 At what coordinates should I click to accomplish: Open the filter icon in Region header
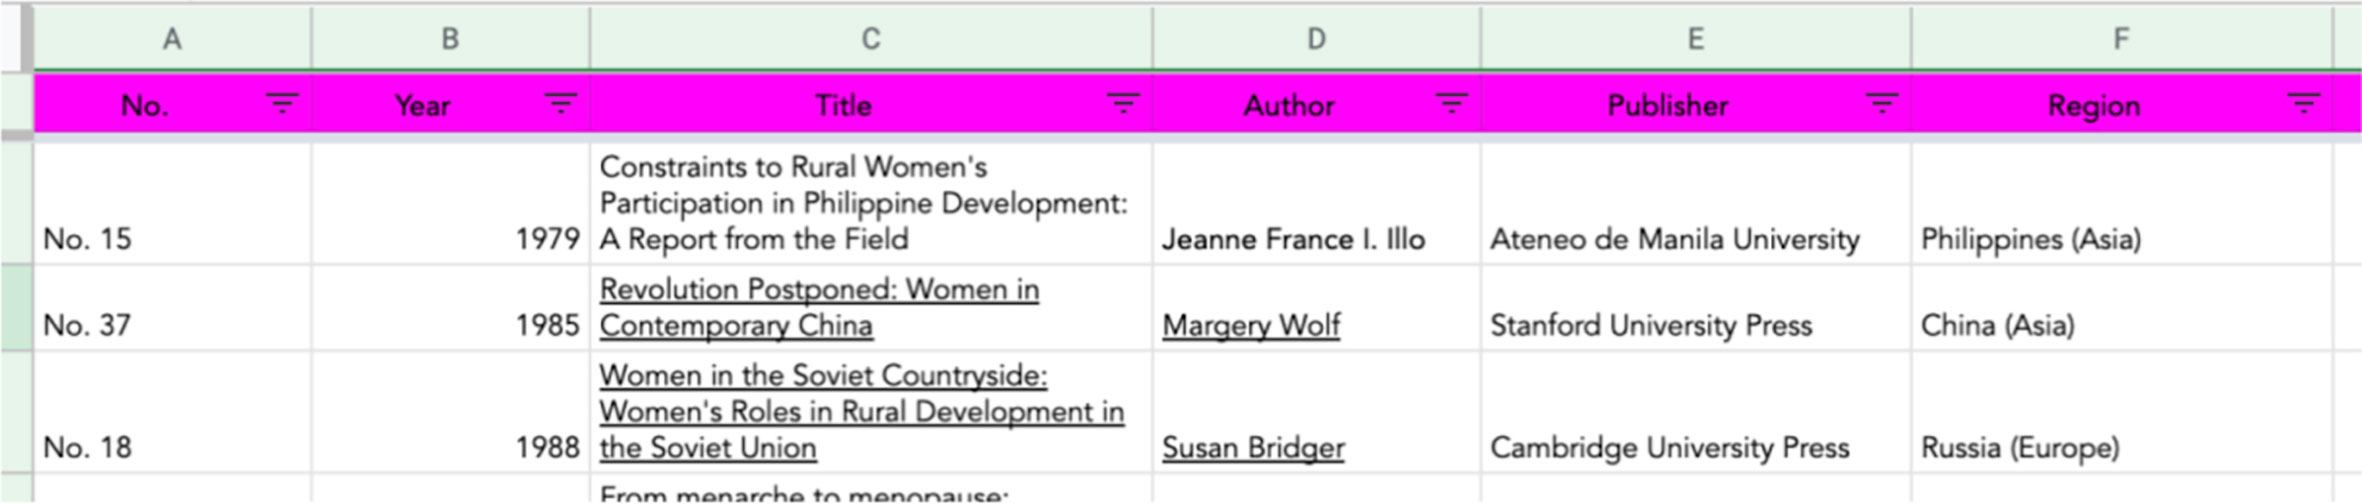[2304, 104]
